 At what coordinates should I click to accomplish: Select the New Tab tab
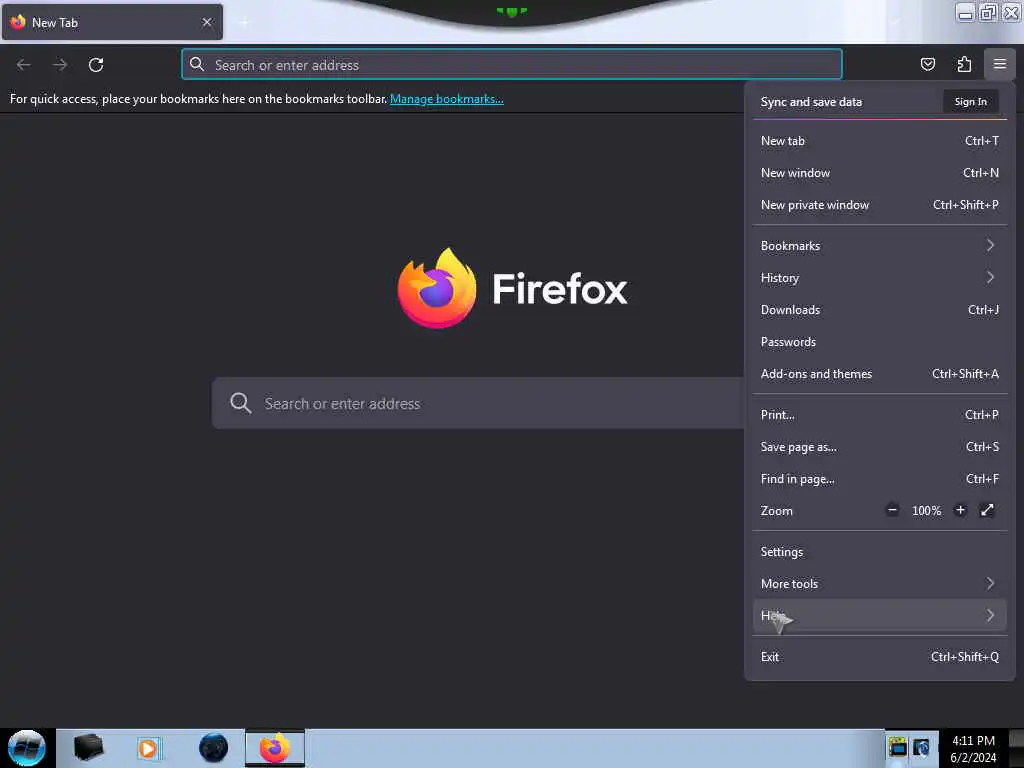(112, 22)
